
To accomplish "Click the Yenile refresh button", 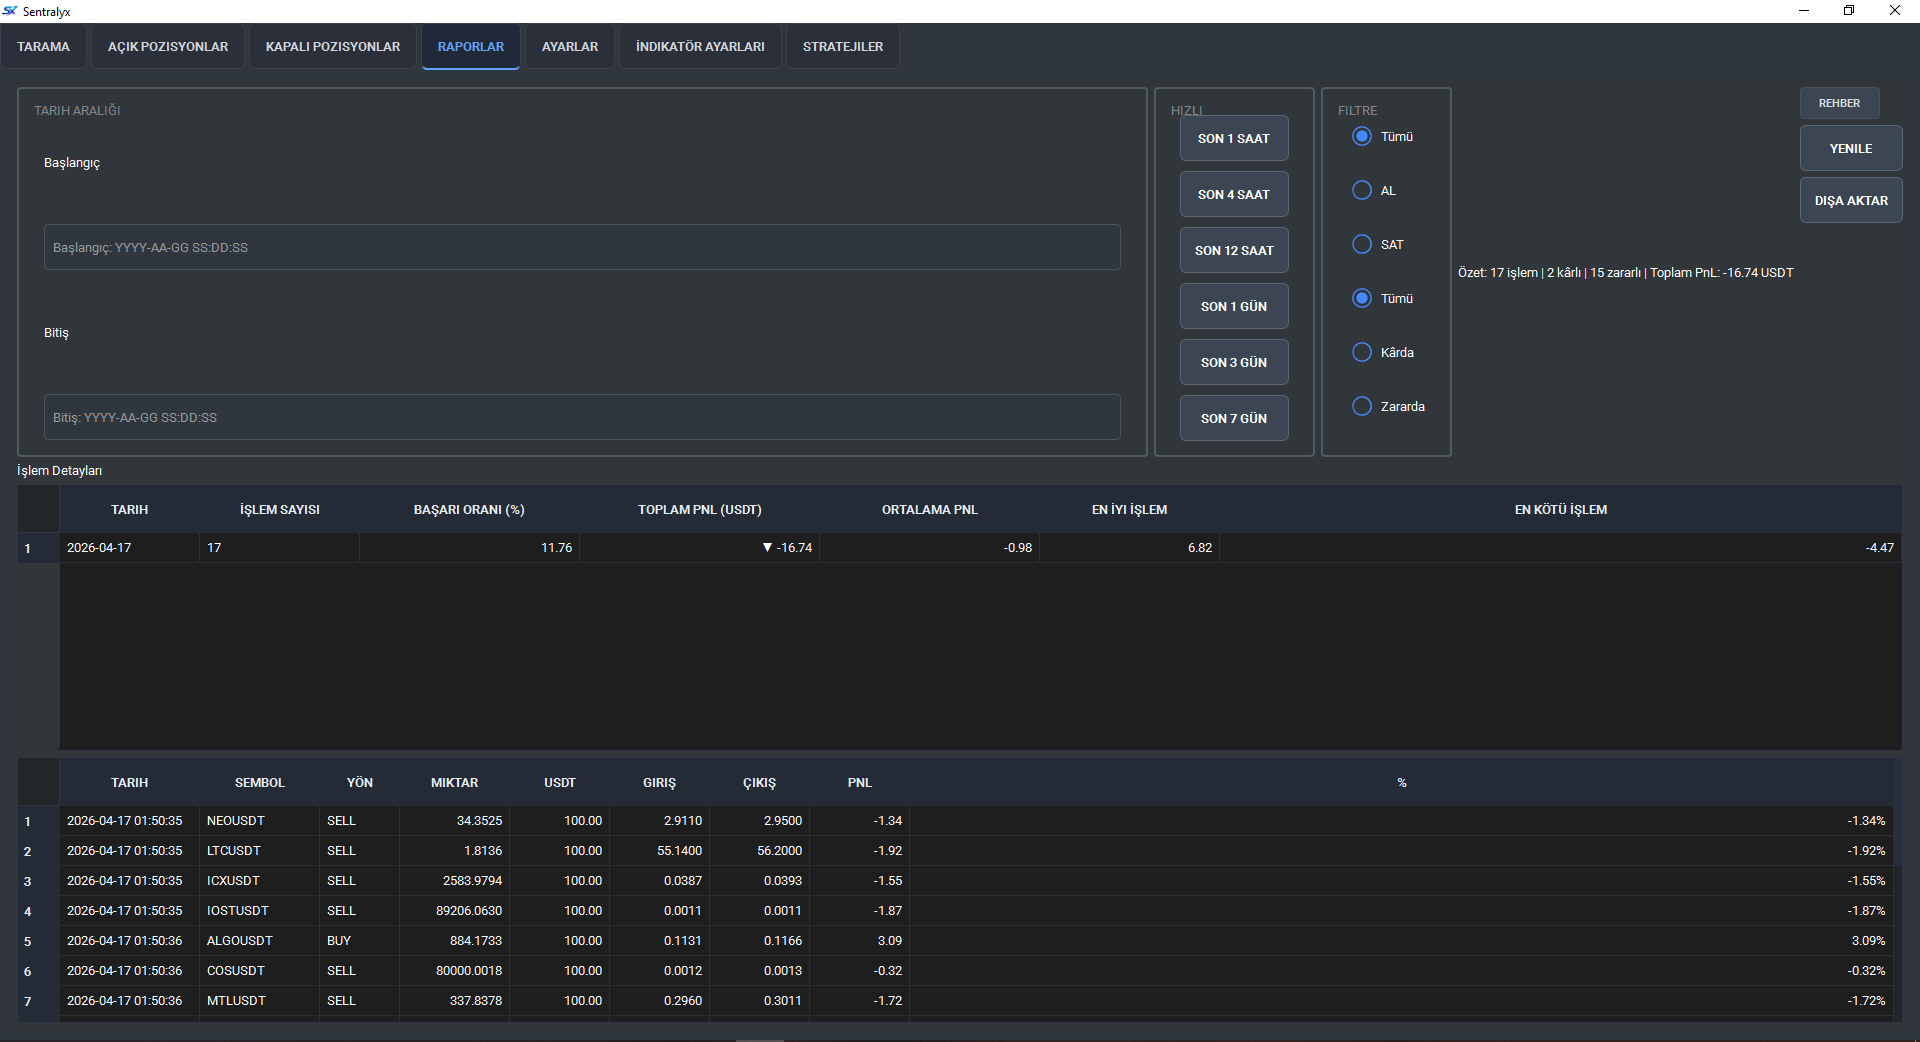I will click(x=1850, y=148).
